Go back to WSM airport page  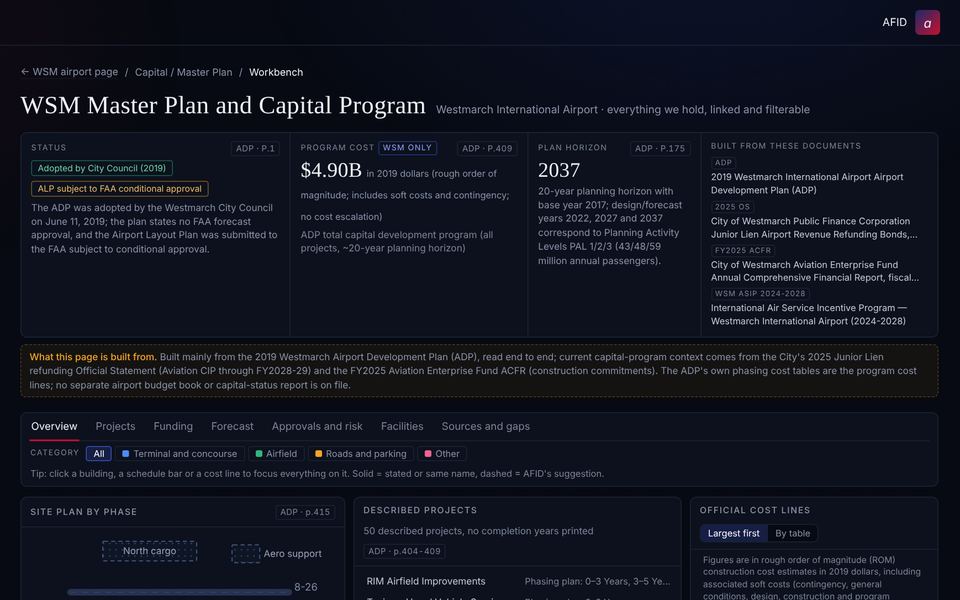(69, 72)
